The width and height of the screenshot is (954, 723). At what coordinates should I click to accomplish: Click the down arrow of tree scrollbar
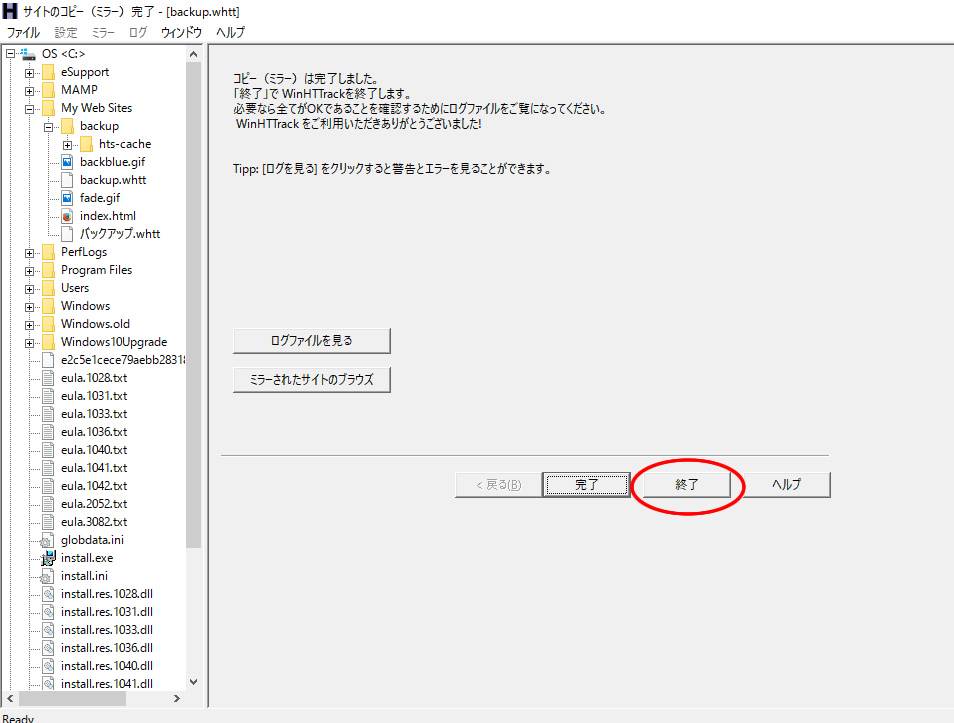(x=194, y=682)
